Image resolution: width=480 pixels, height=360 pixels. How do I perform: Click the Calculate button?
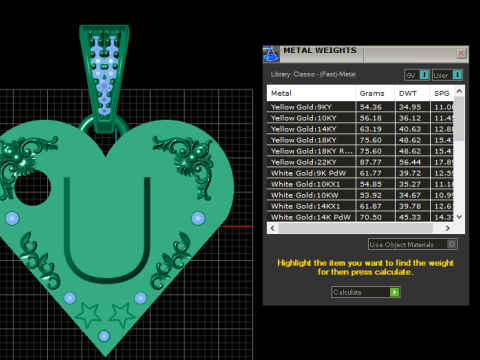tap(366, 292)
